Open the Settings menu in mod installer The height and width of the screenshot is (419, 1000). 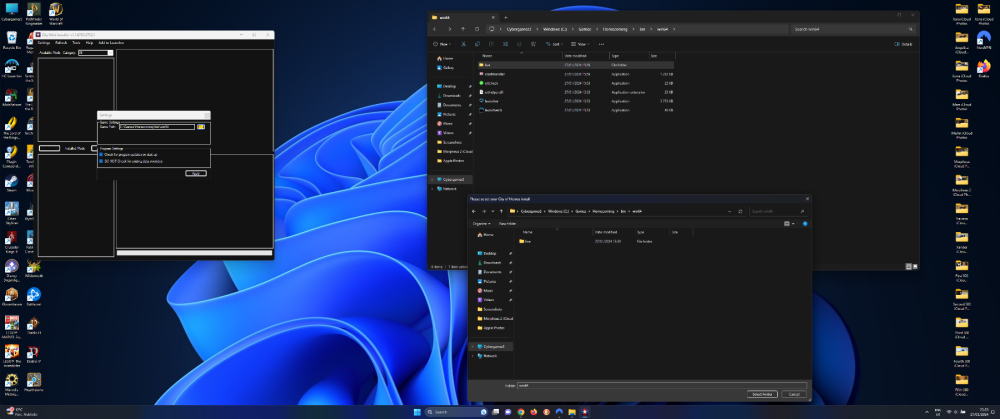(x=44, y=43)
